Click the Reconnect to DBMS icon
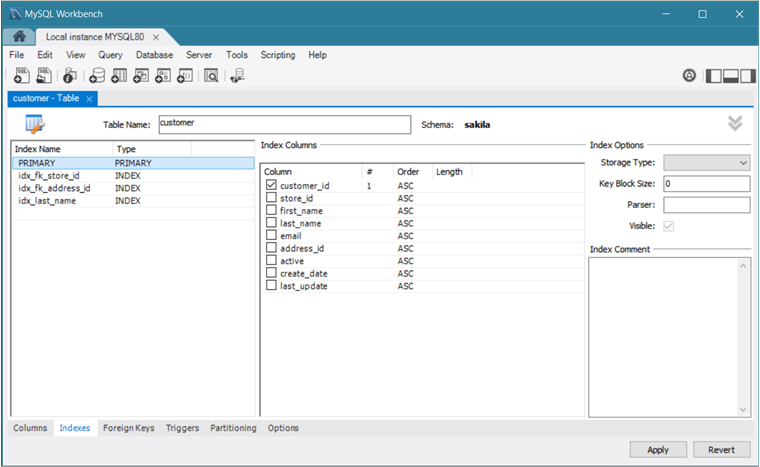This screenshot has width=760, height=467. coord(237,75)
